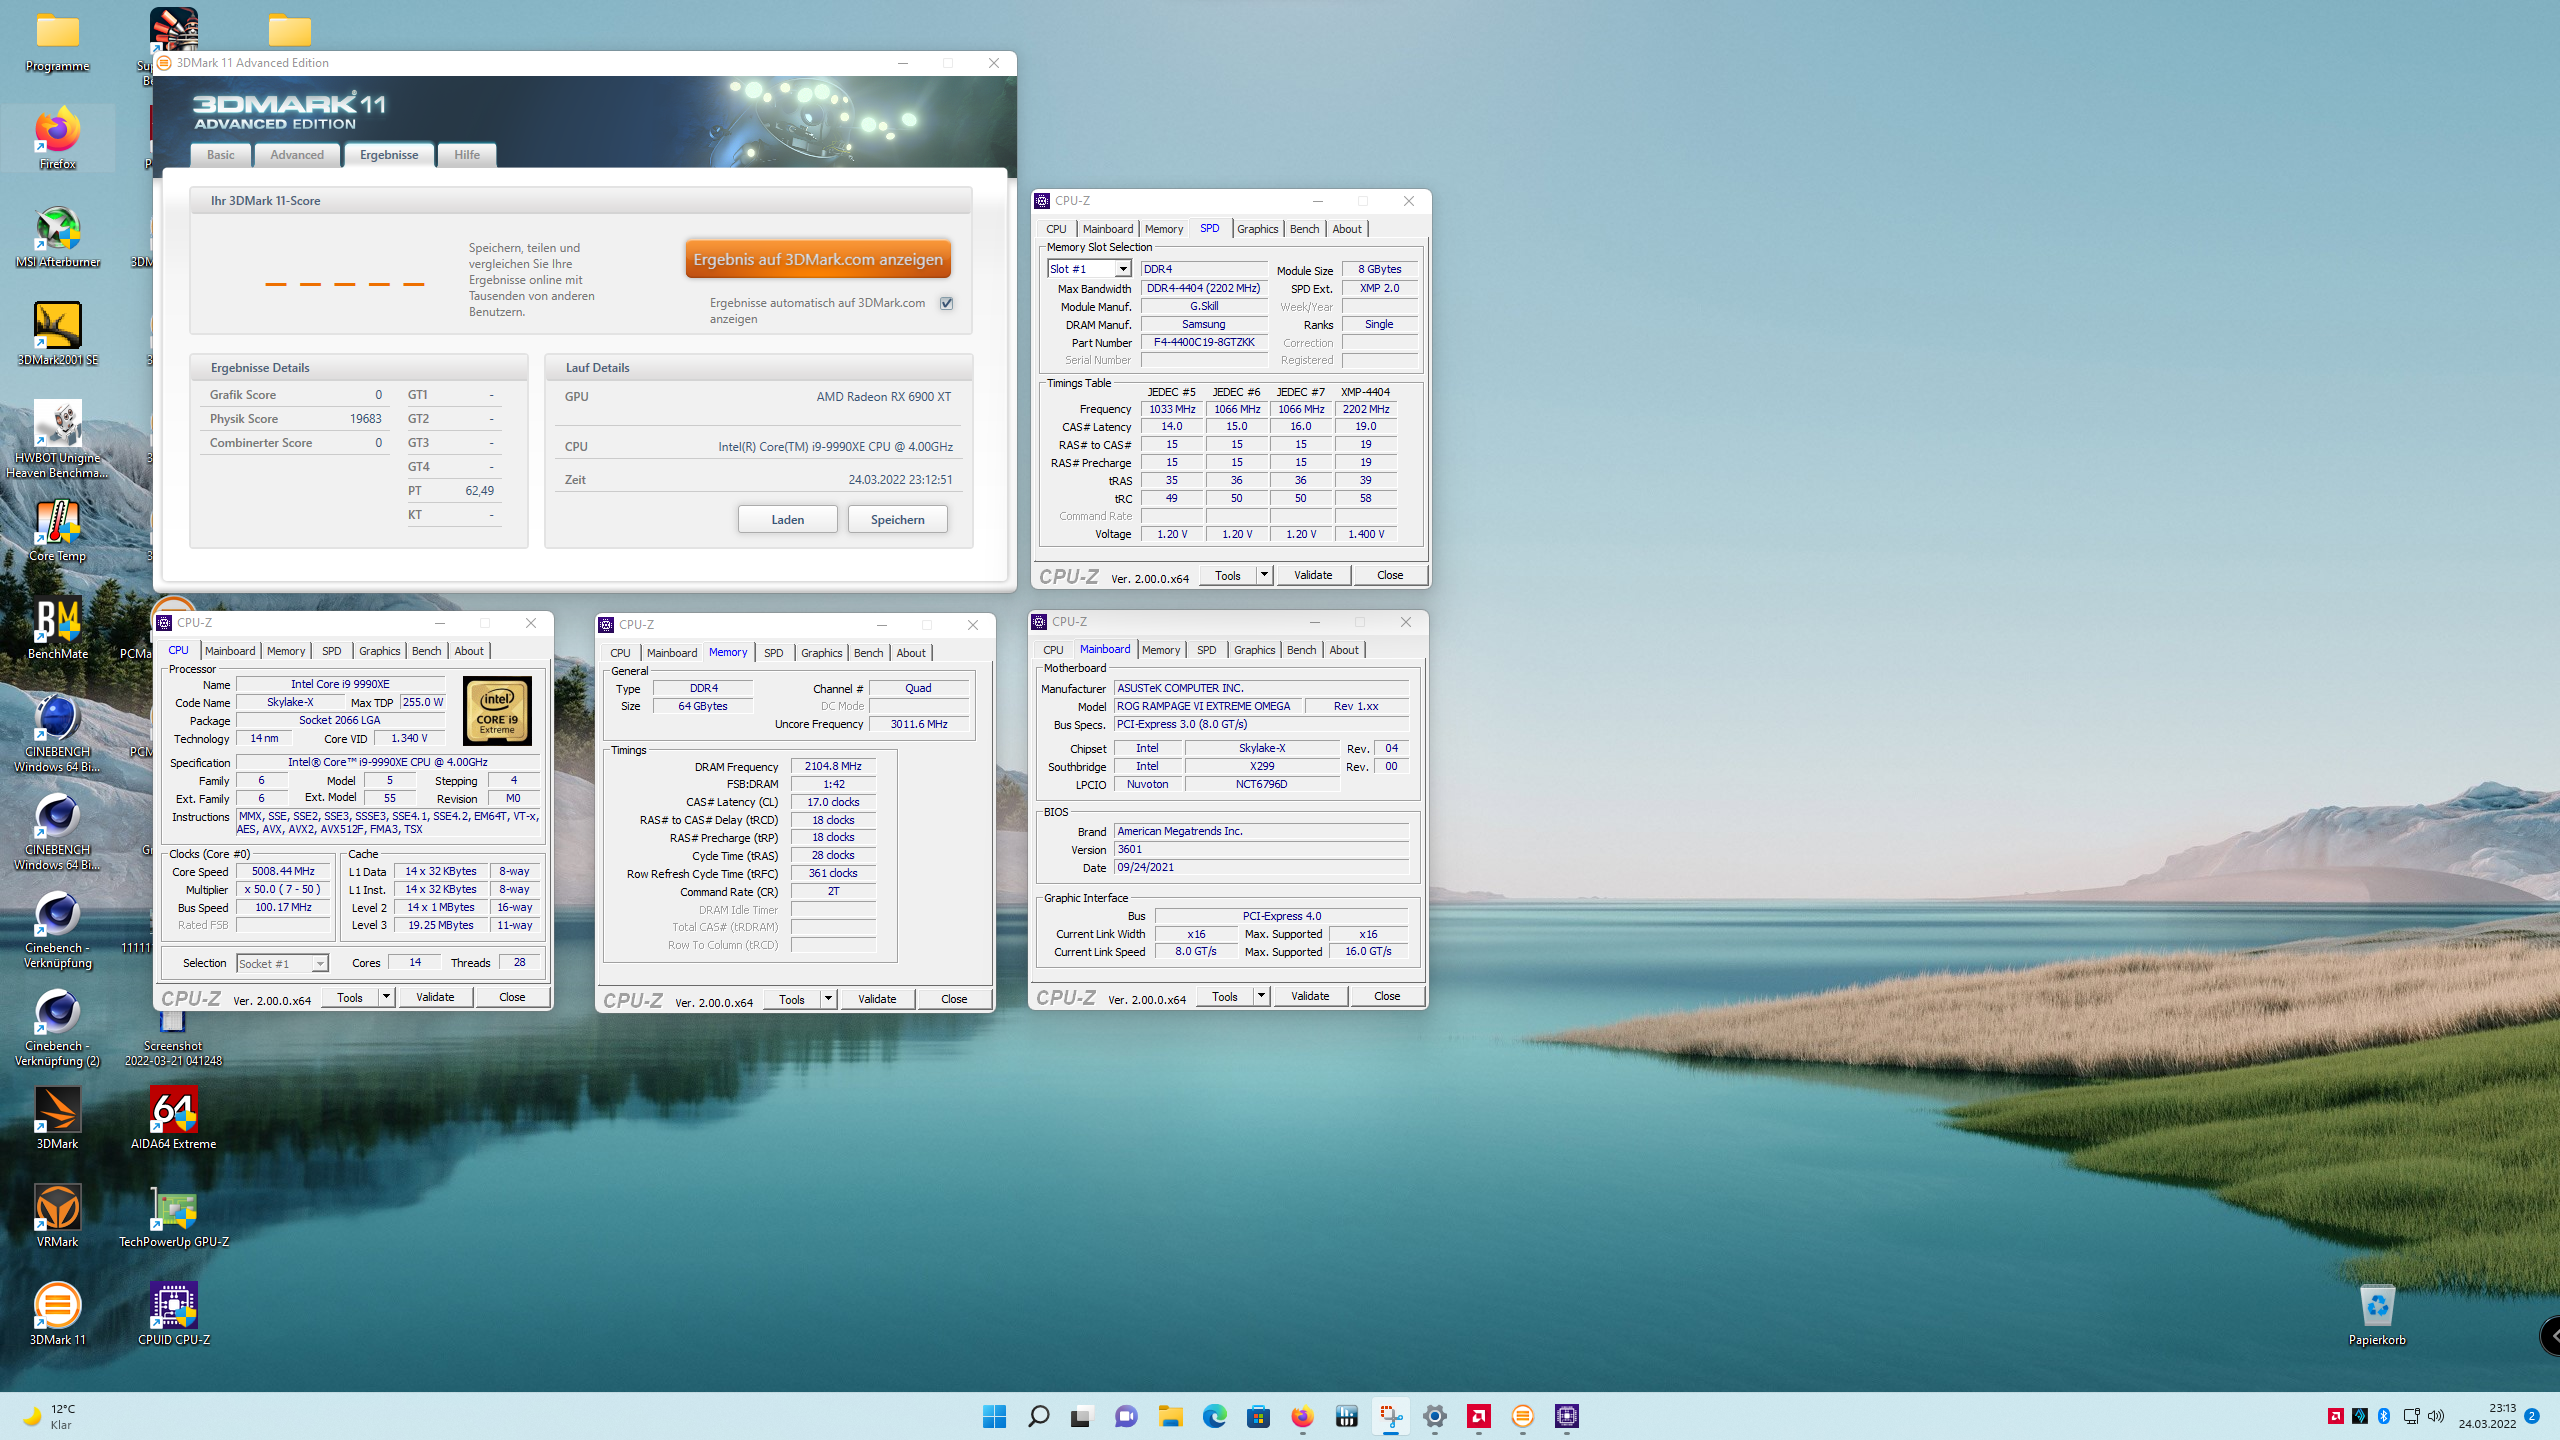2560x1440 pixels.
Task: Click the Bluetooth tray icon
Action: coord(2383,1416)
